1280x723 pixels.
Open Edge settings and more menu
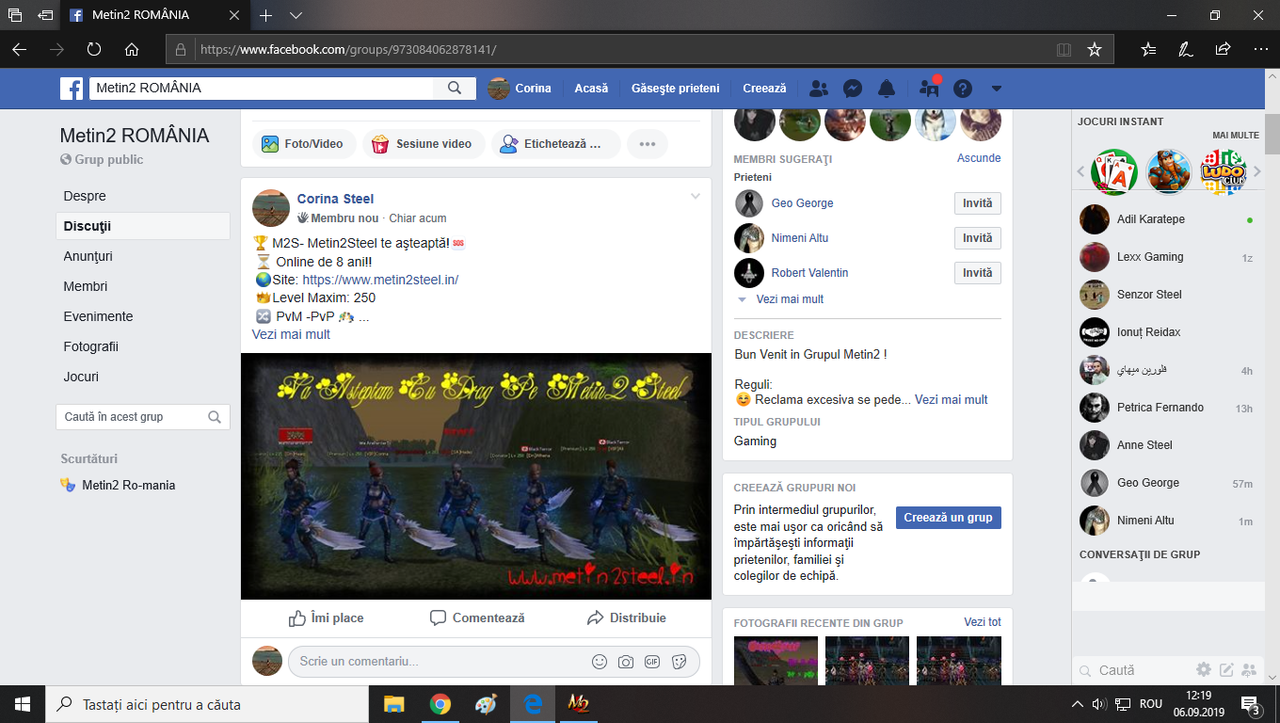click(1259, 49)
